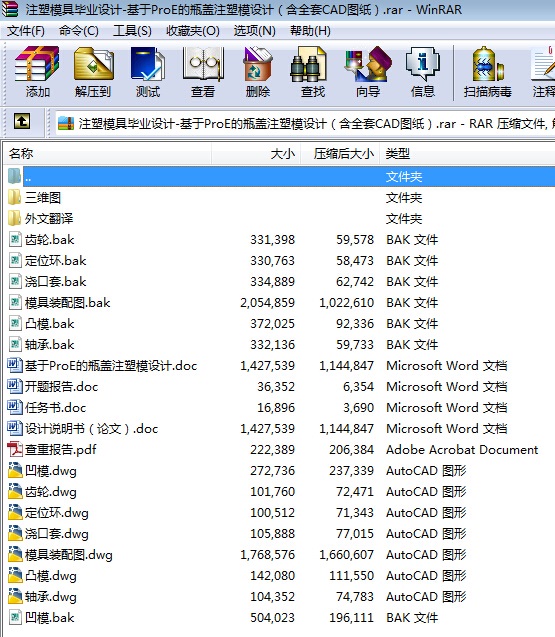This screenshot has height=637, width=555.
Task: Click the 模具装配图.dwg AutoCAD icon
Action: click(15, 555)
